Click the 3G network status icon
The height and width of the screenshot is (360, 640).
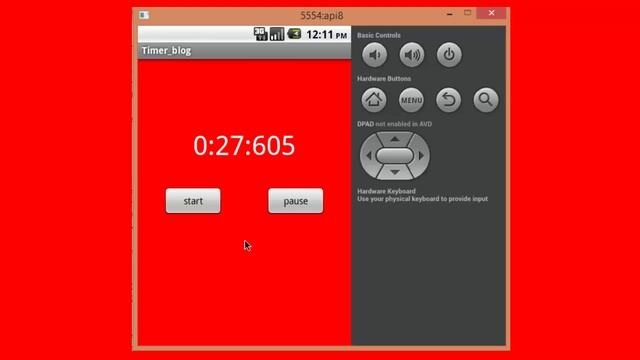[x=260, y=34]
